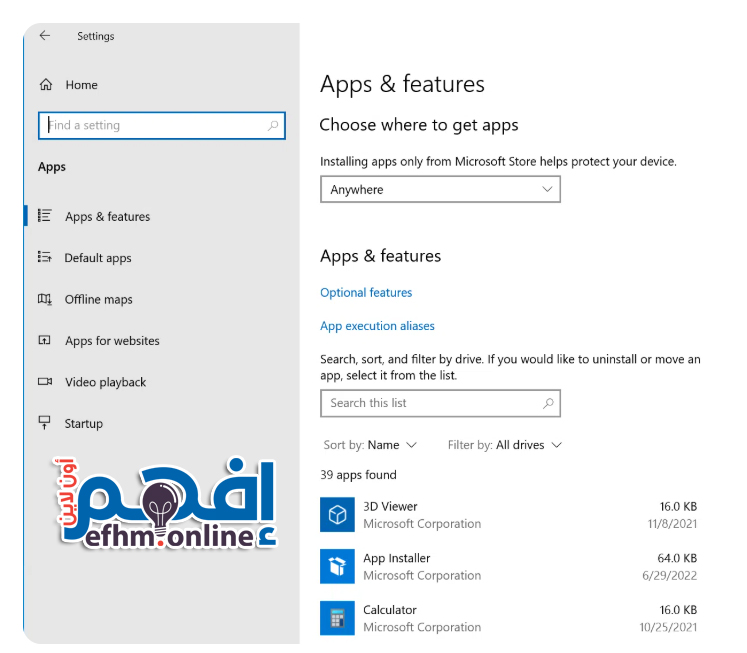Click the Search this list field
The image size is (747, 653).
click(430, 403)
